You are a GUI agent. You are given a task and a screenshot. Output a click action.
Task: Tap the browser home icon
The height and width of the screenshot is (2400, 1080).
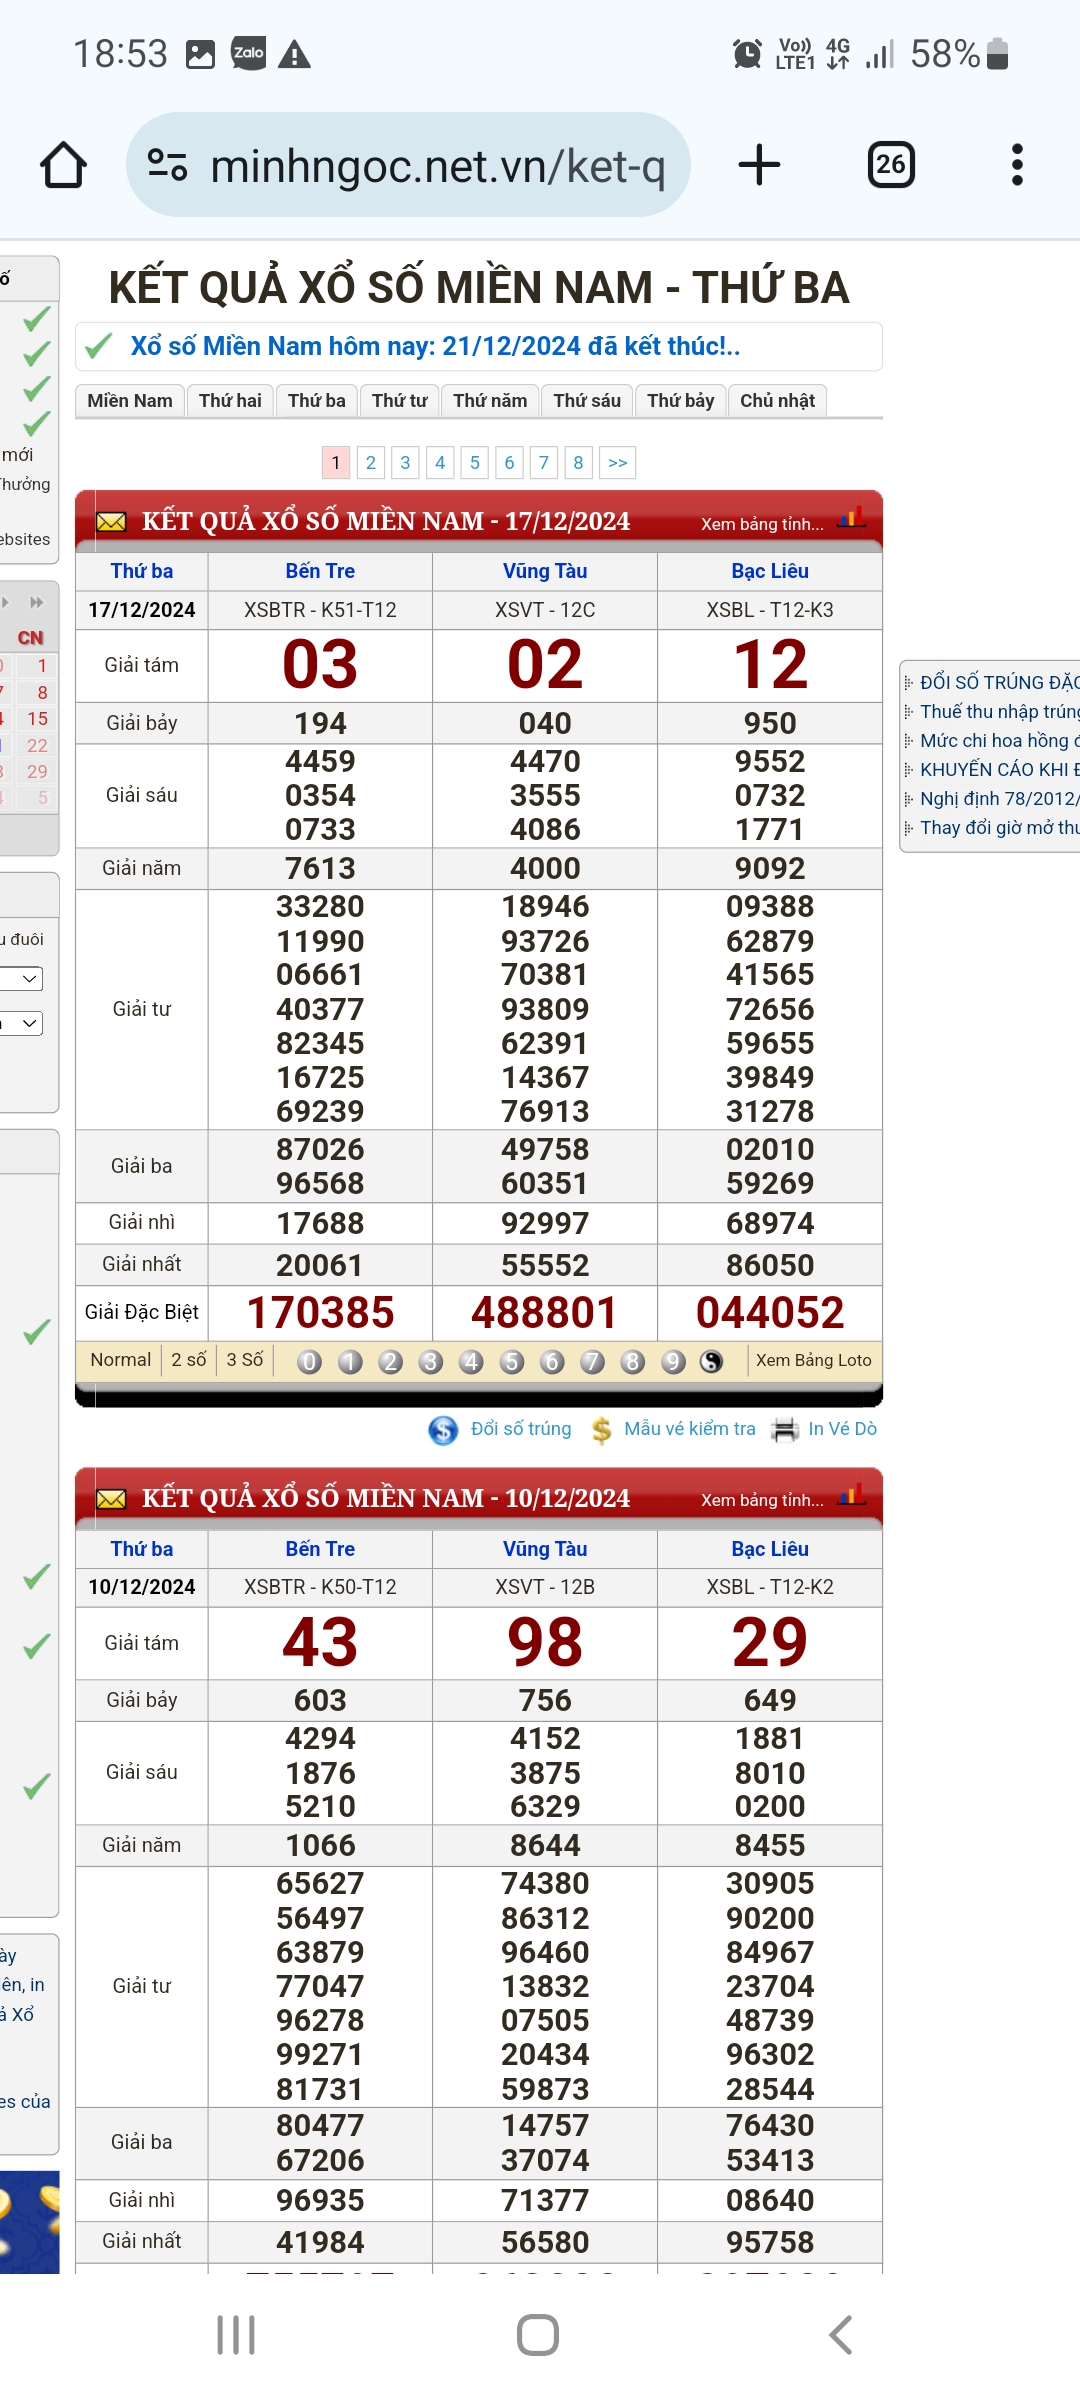(x=63, y=165)
